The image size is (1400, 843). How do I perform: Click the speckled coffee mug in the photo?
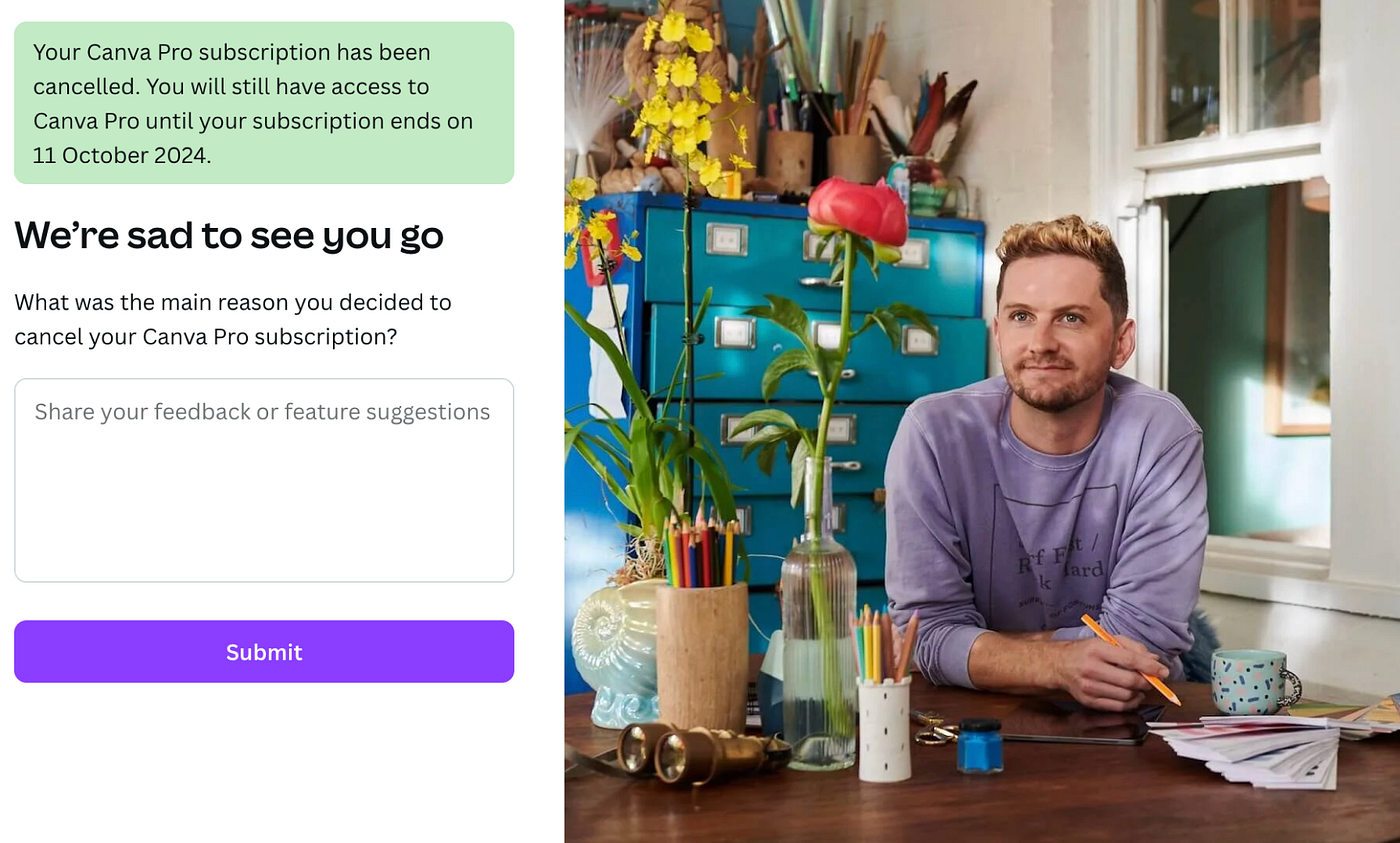click(1254, 681)
